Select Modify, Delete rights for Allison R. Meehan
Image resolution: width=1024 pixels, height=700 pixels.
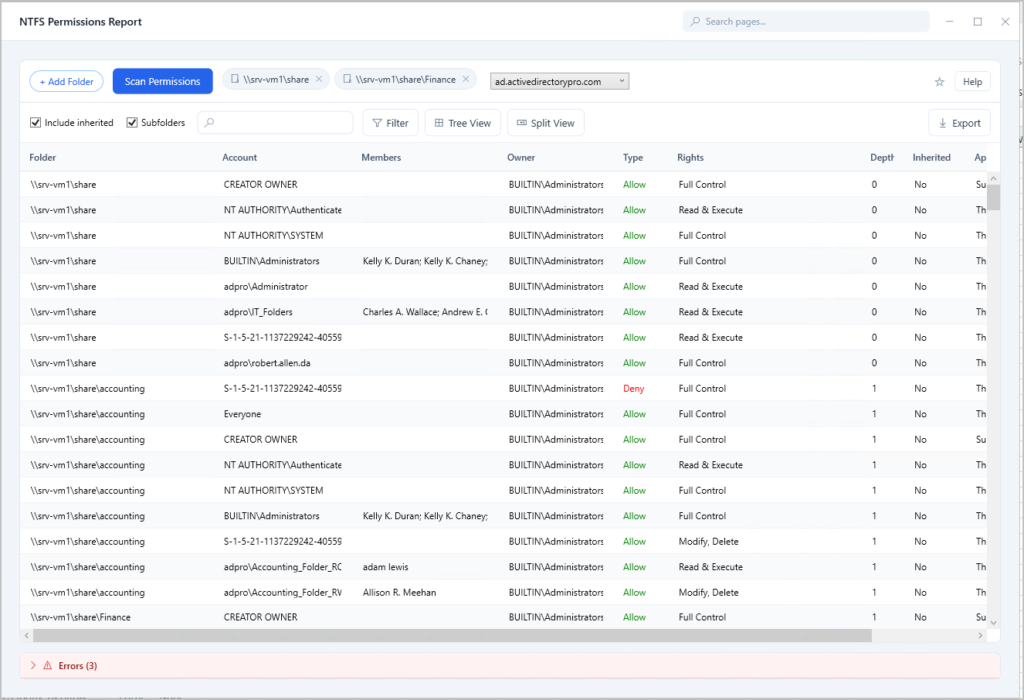tap(709, 592)
